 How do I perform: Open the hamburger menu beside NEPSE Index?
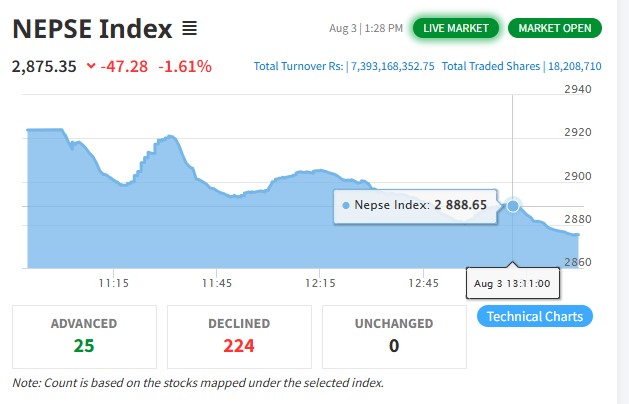(x=189, y=28)
